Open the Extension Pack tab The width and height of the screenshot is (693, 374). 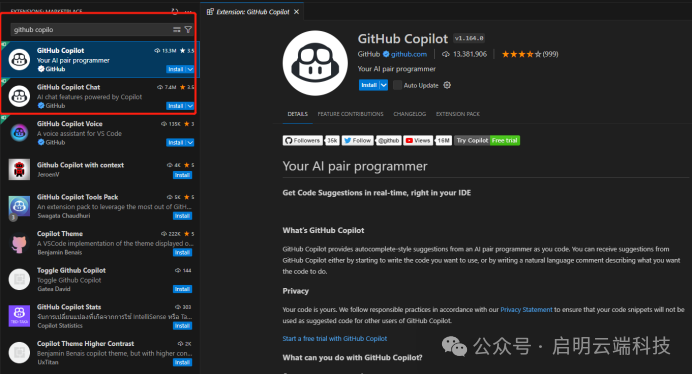(x=458, y=114)
